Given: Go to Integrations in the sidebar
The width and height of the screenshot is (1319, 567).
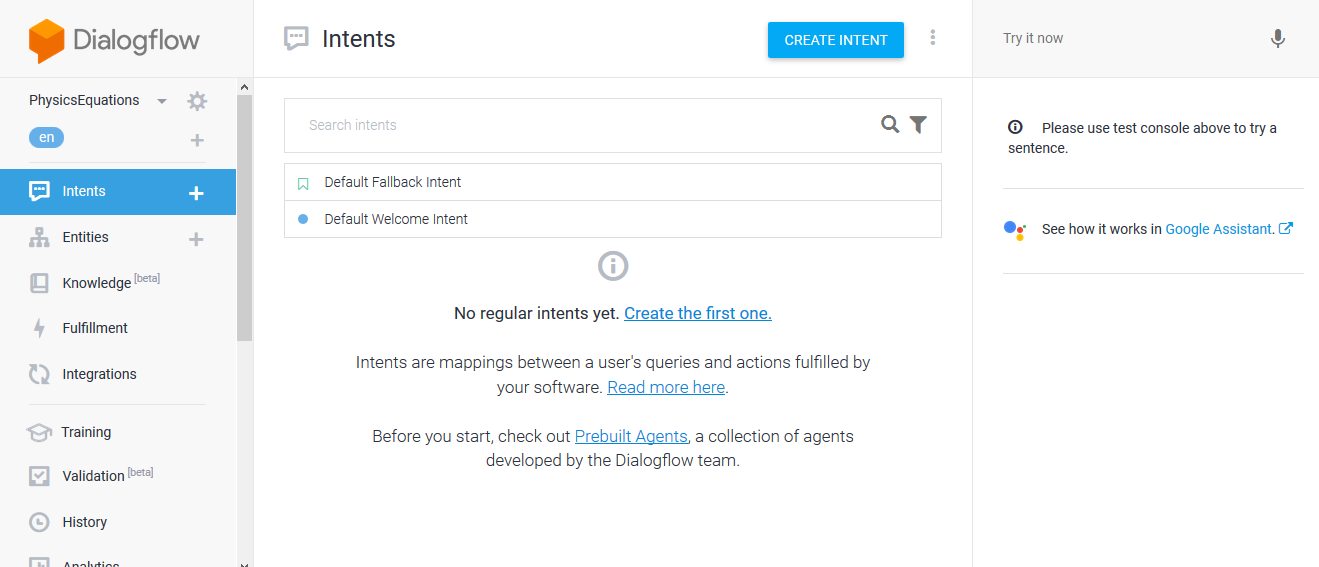Looking at the screenshot, I should [x=99, y=374].
